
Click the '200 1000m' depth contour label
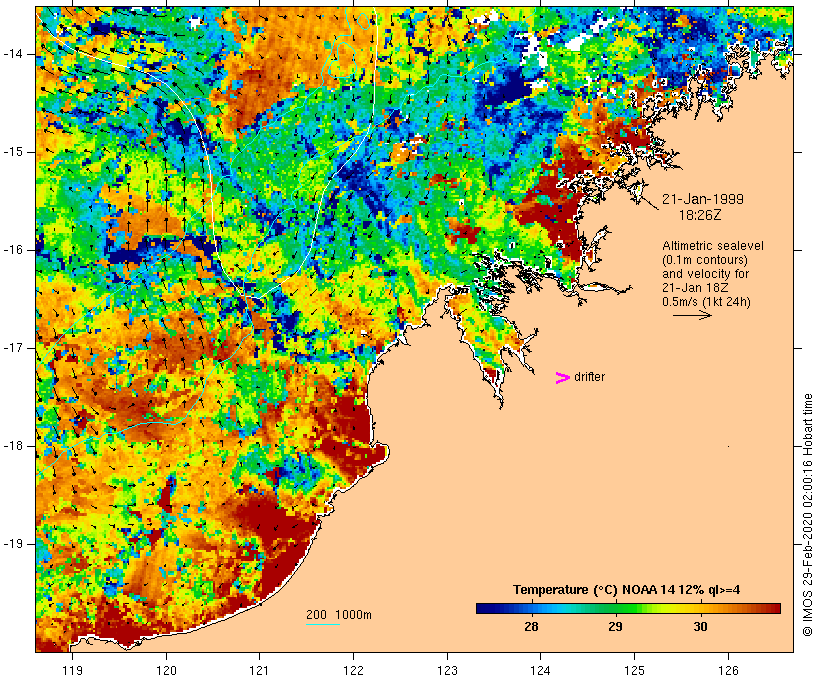tap(339, 615)
